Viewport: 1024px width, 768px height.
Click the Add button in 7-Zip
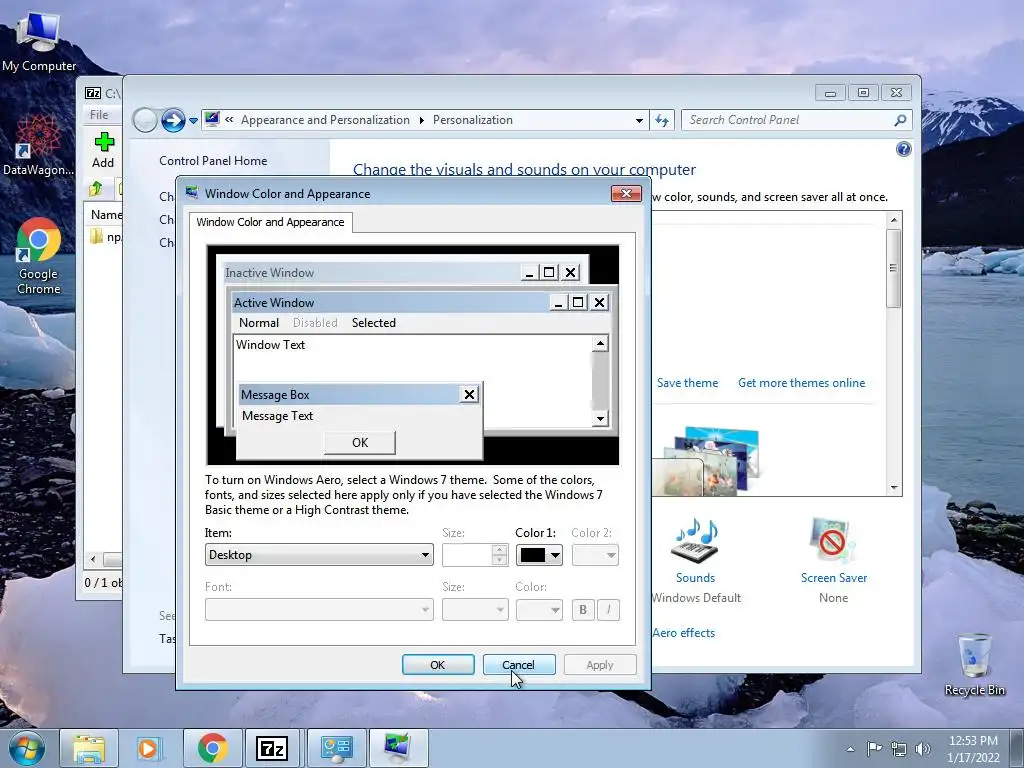[103, 150]
